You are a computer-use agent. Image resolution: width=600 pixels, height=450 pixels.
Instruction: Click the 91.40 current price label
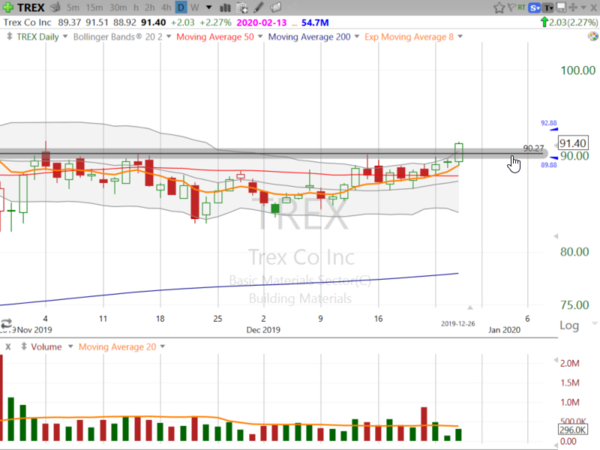point(573,143)
